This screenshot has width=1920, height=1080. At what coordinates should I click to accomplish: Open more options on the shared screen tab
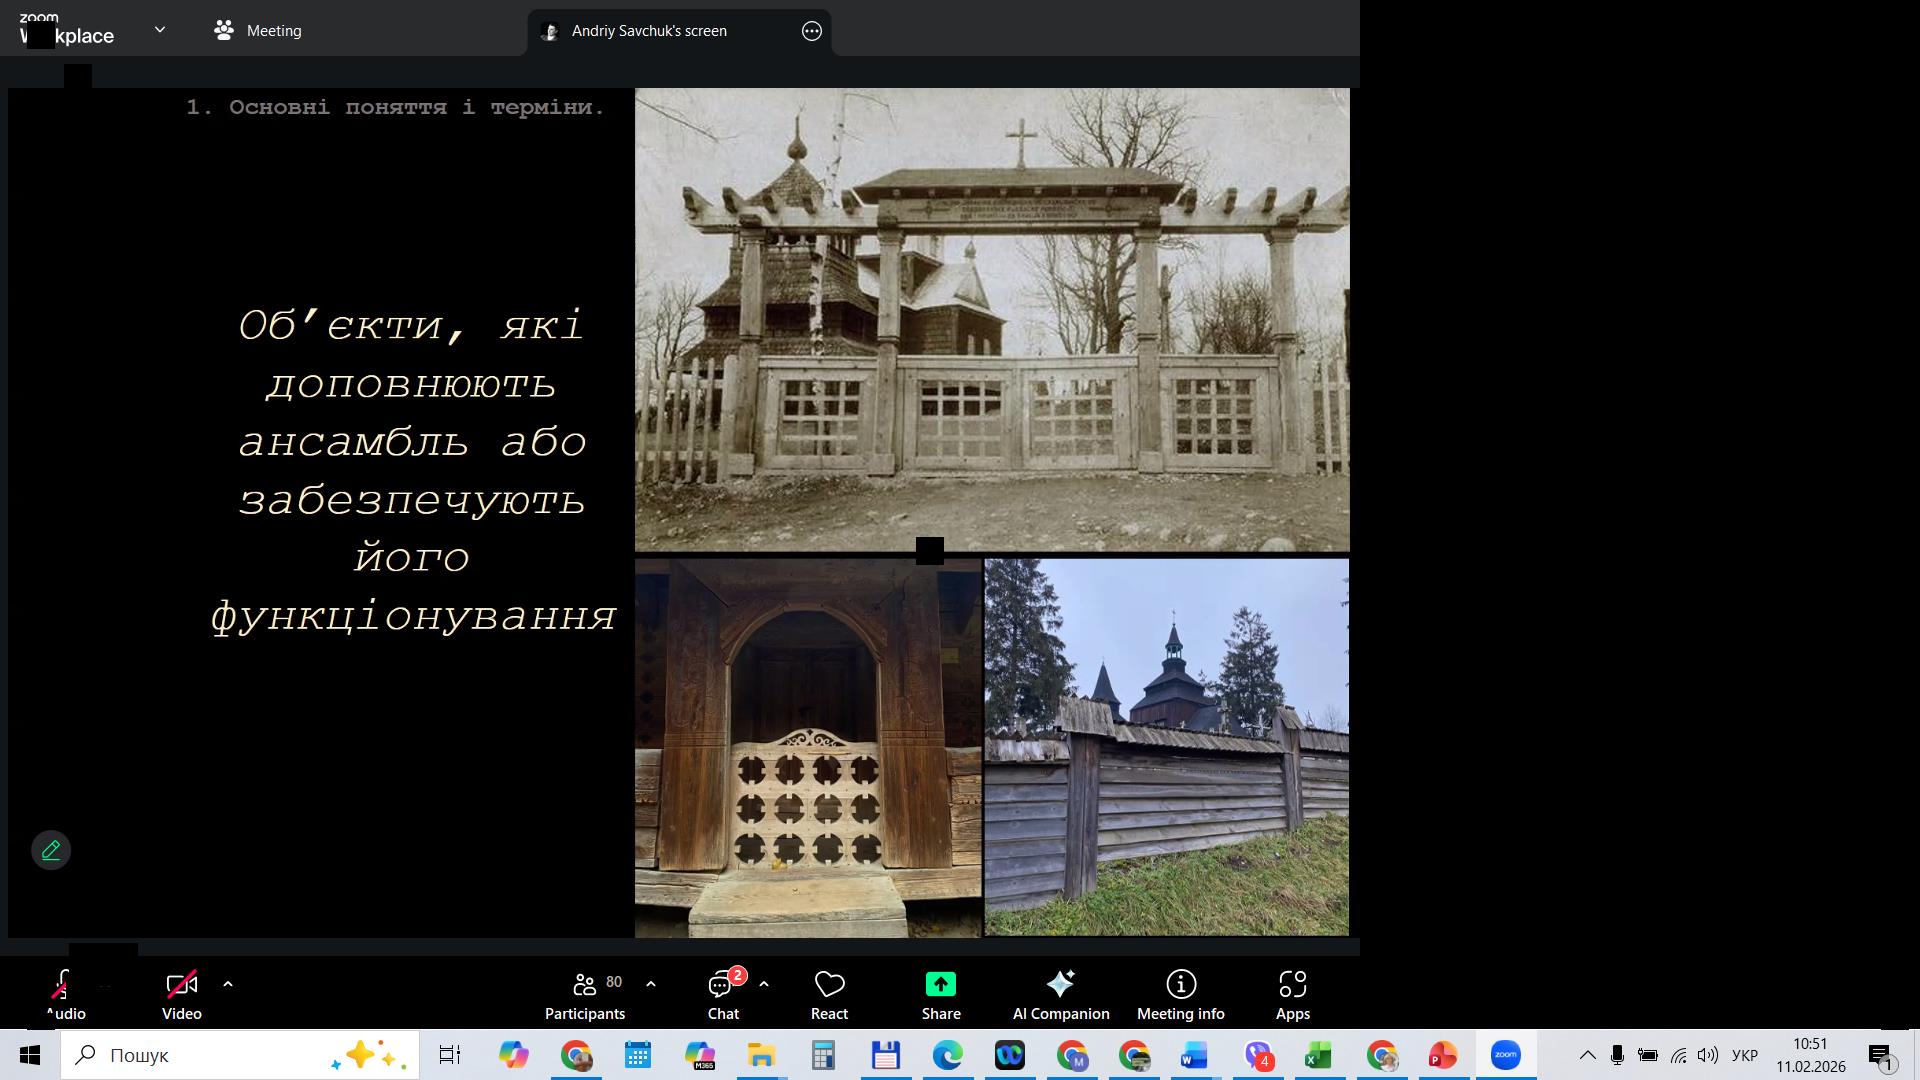click(x=811, y=31)
